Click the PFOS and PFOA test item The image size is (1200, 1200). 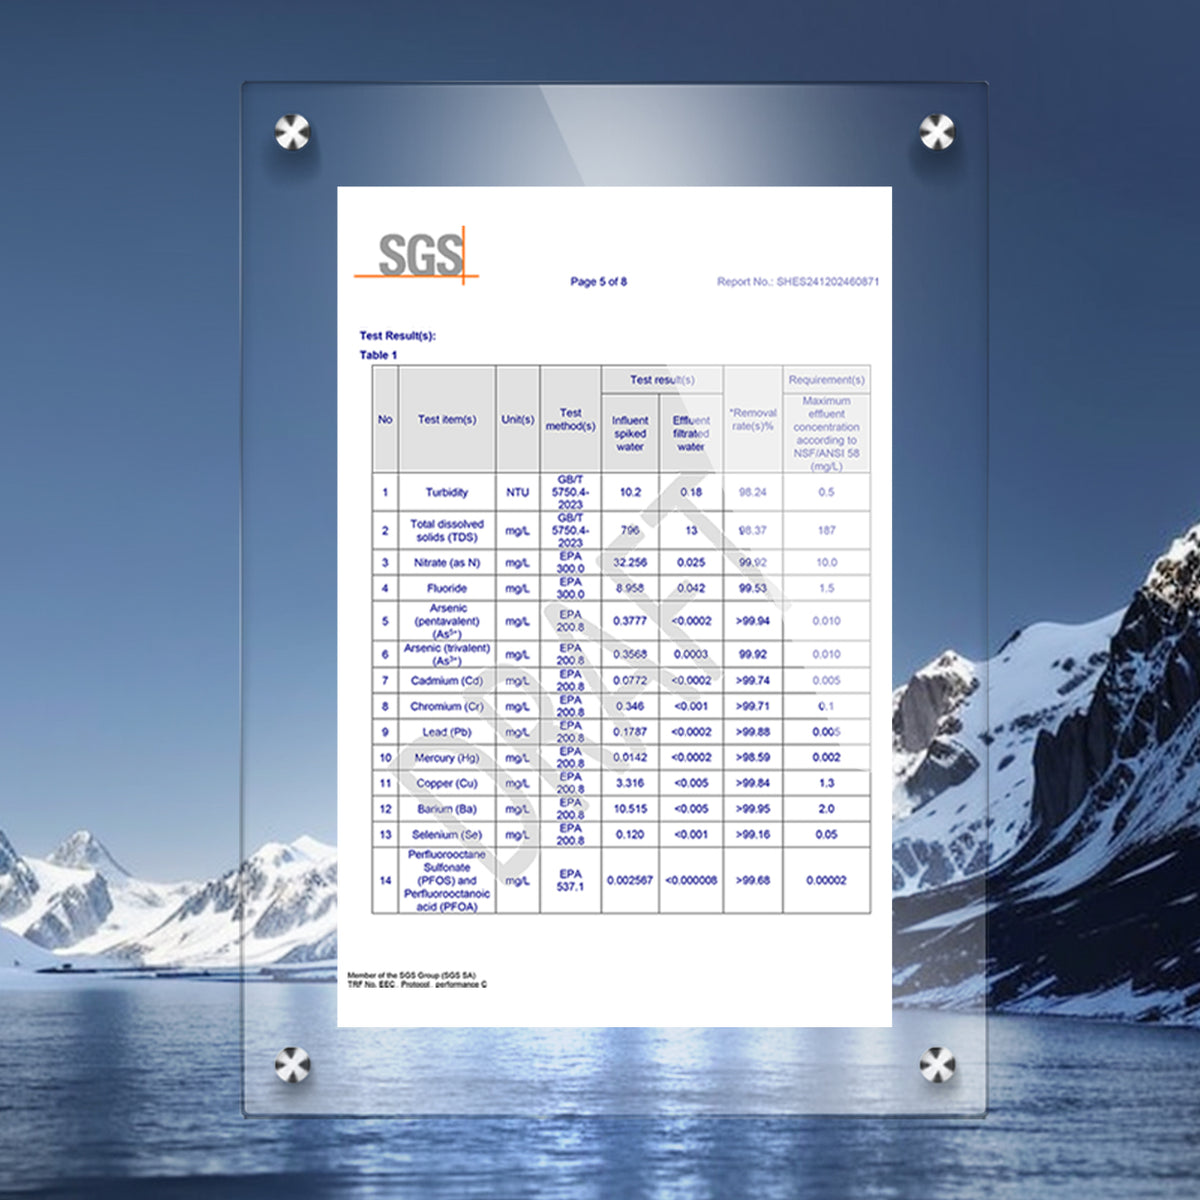[x=447, y=881]
